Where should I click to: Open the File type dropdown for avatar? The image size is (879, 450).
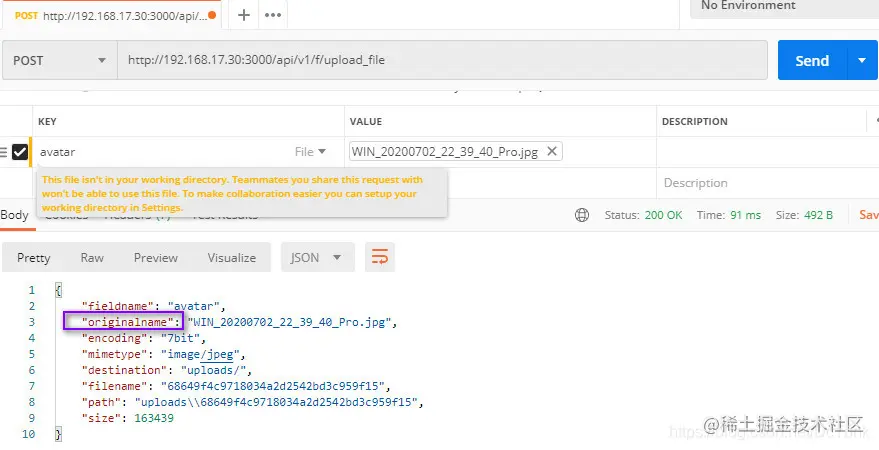[311, 152]
